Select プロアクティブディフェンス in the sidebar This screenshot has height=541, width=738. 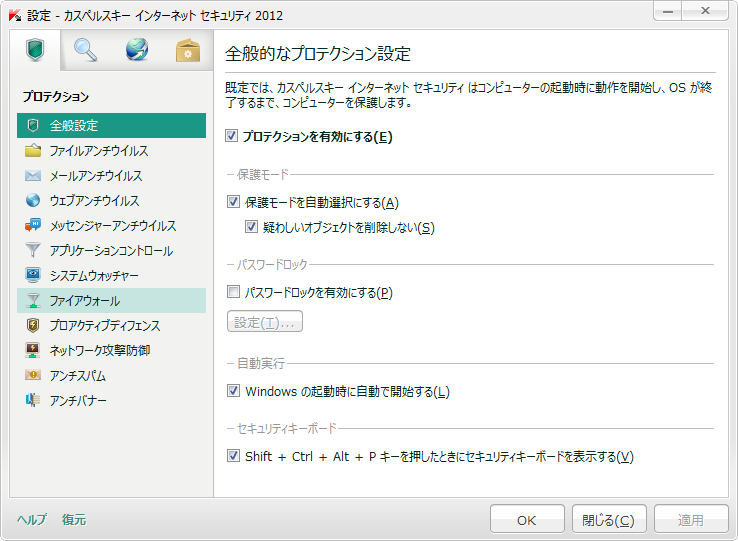(x=104, y=326)
